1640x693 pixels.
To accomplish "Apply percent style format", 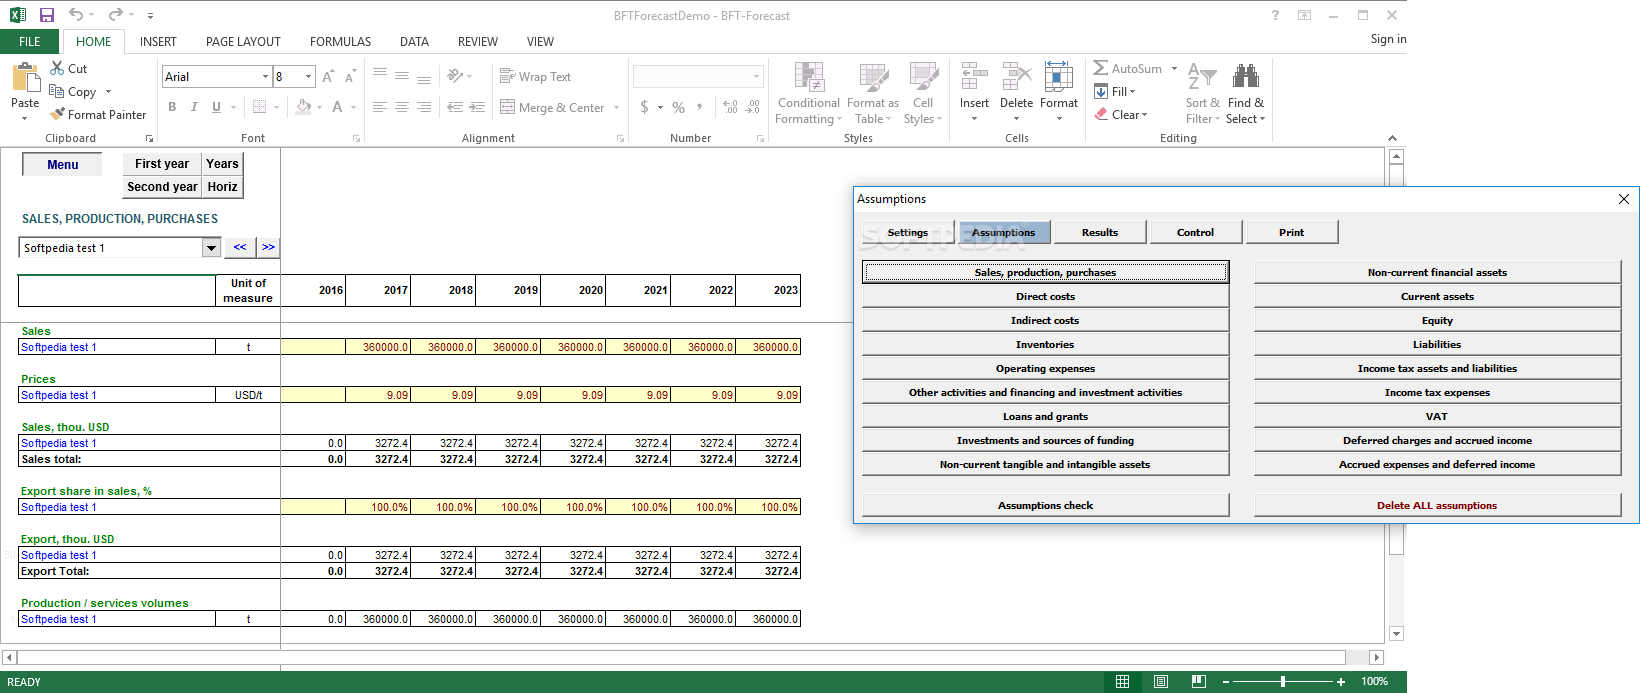I will [678, 107].
